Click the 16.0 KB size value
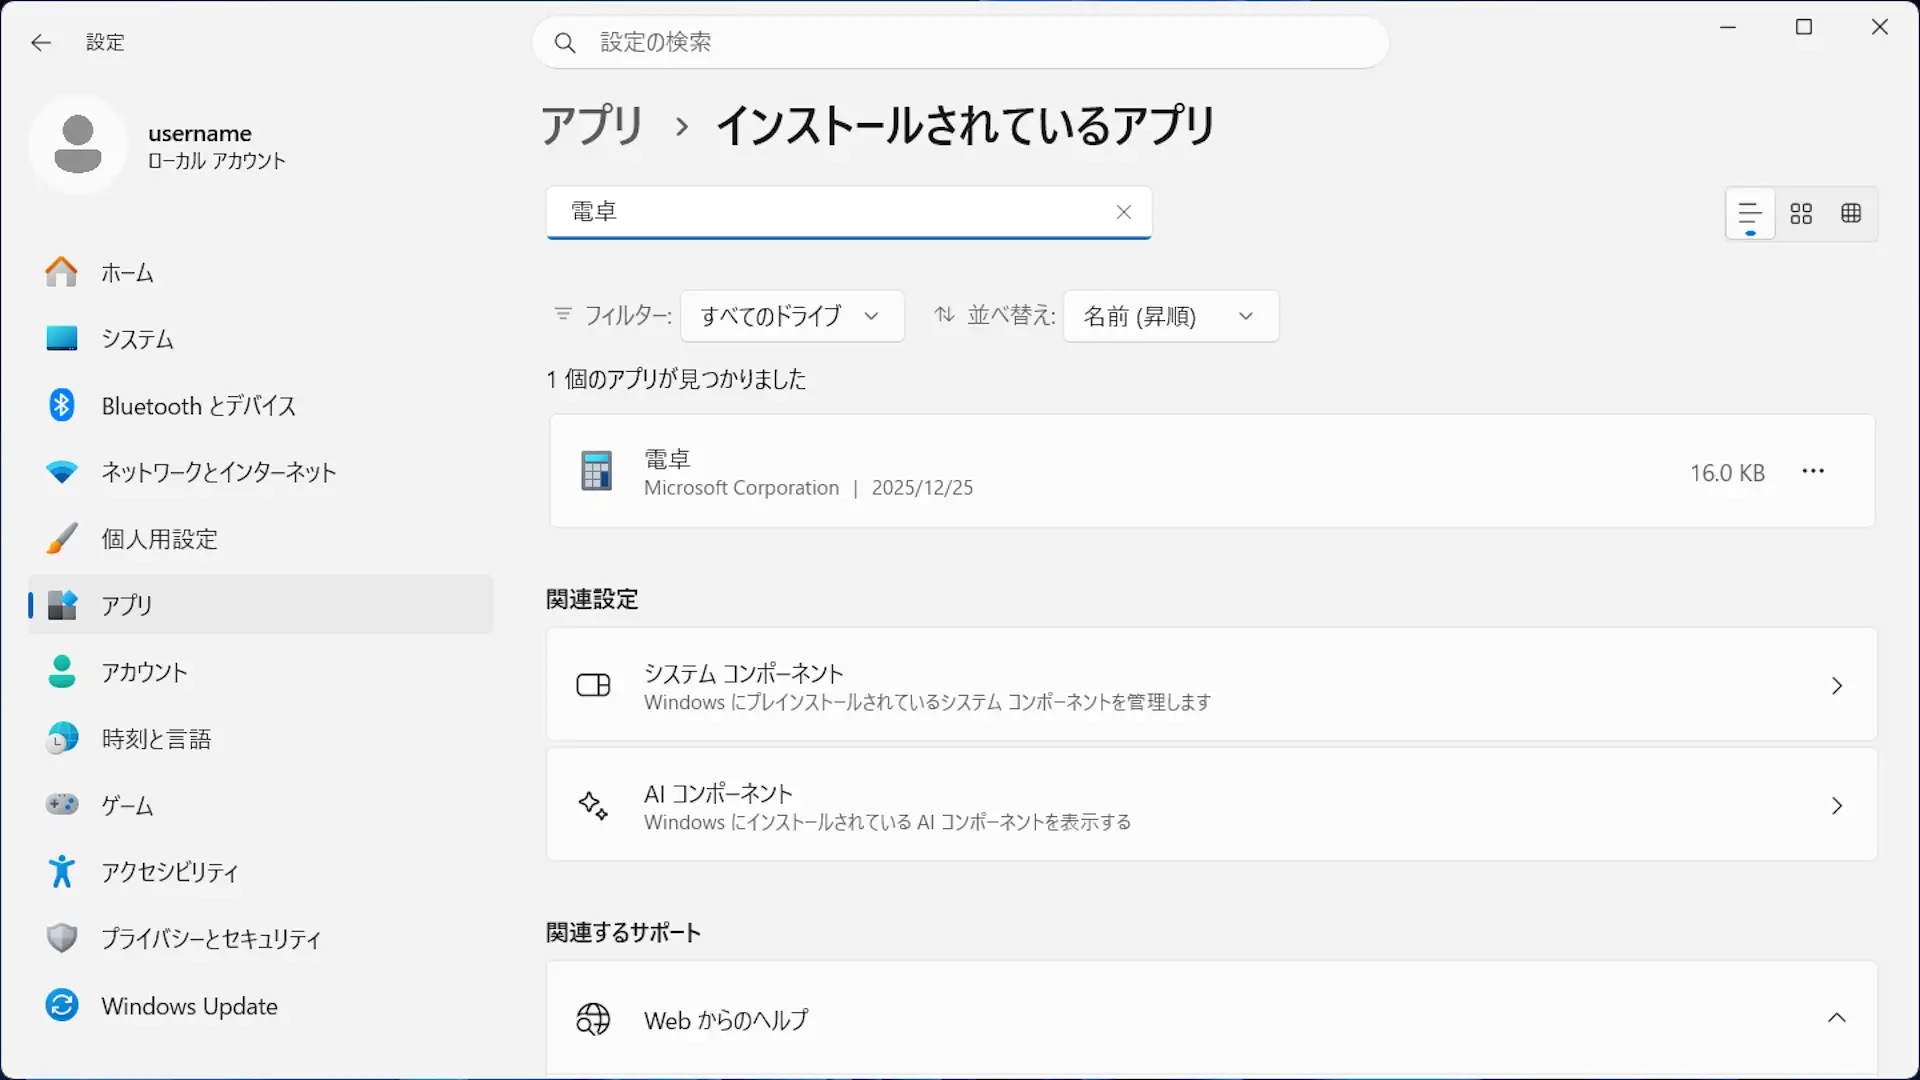This screenshot has width=1920, height=1080. click(1727, 473)
